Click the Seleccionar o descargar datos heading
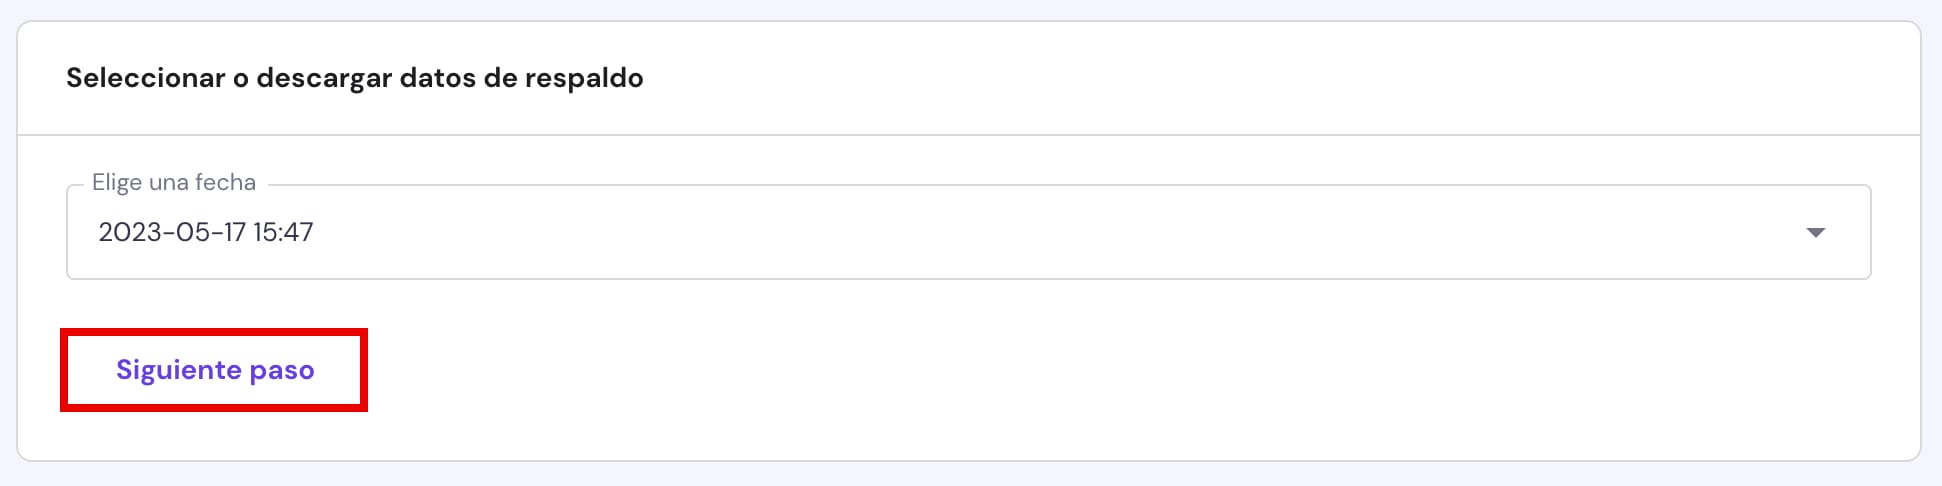 click(355, 78)
